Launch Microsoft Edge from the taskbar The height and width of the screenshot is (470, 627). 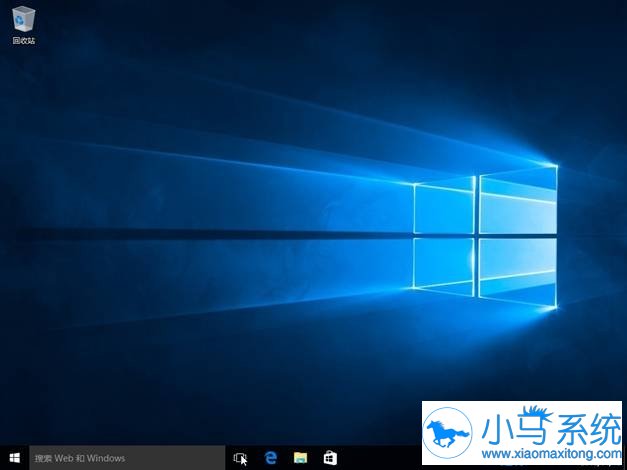point(271,458)
